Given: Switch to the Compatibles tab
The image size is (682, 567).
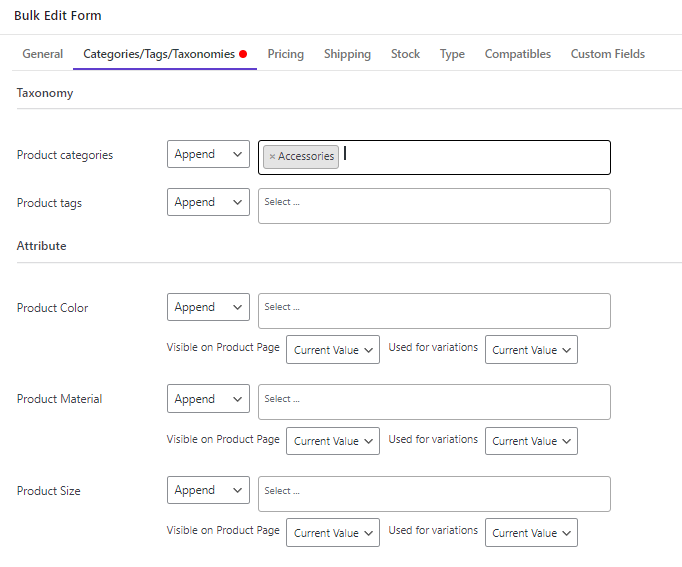Looking at the screenshot, I should coord(518,54).
